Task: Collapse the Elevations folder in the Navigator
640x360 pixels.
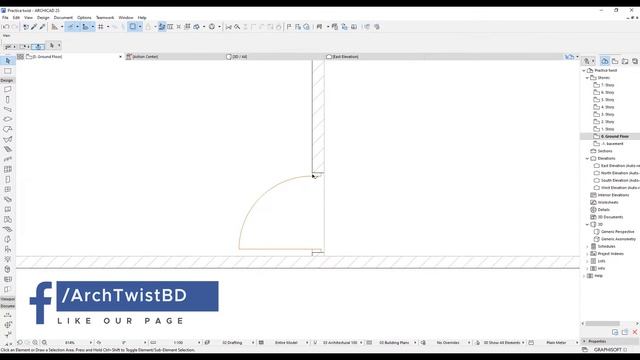Action: click(x=587, y=158)
